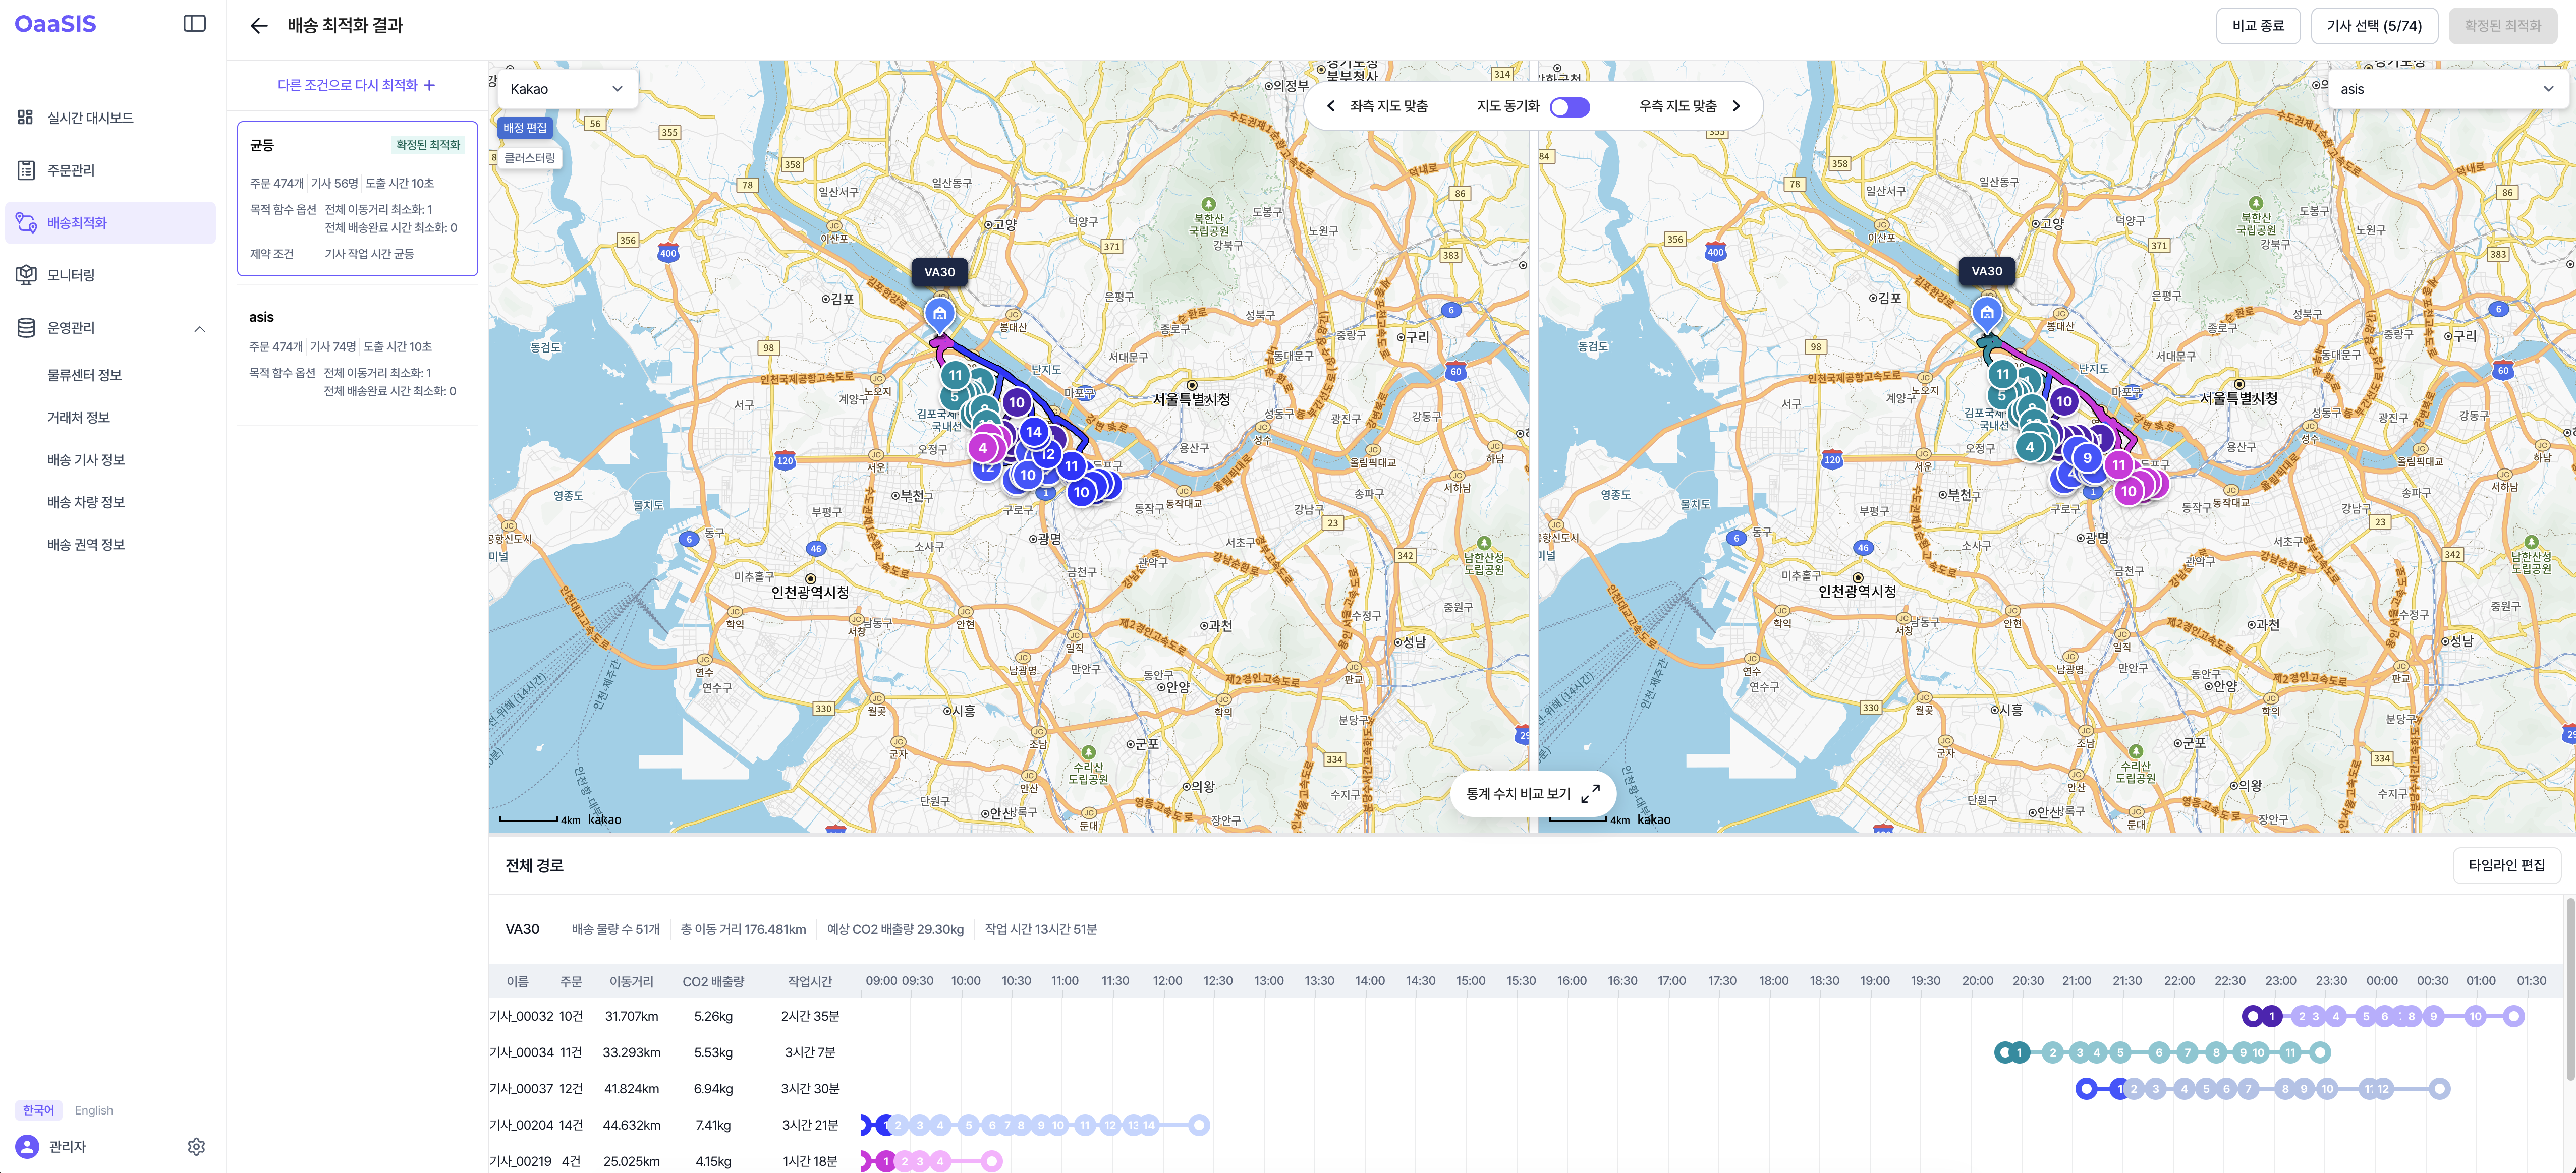Click the 관리자 user avatar
This screenshot has height=1173, width=2576.
point(28,1147)
